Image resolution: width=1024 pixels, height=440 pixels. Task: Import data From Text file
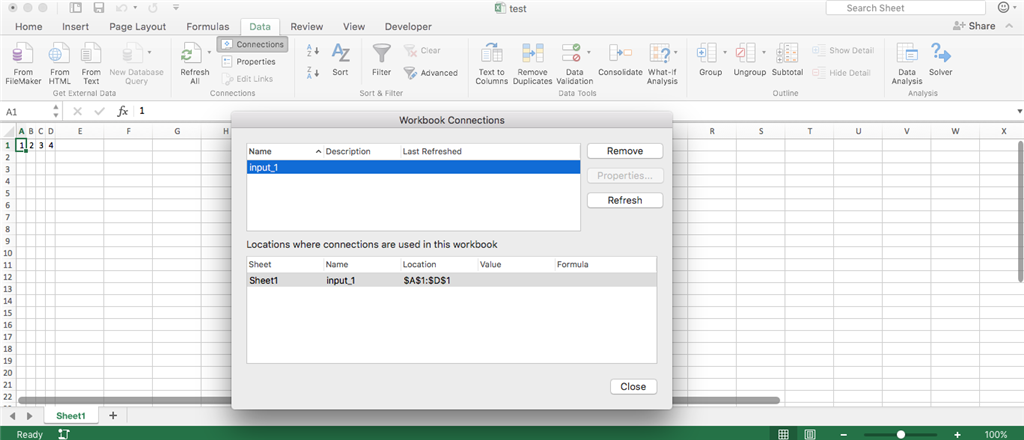point(91,64)
